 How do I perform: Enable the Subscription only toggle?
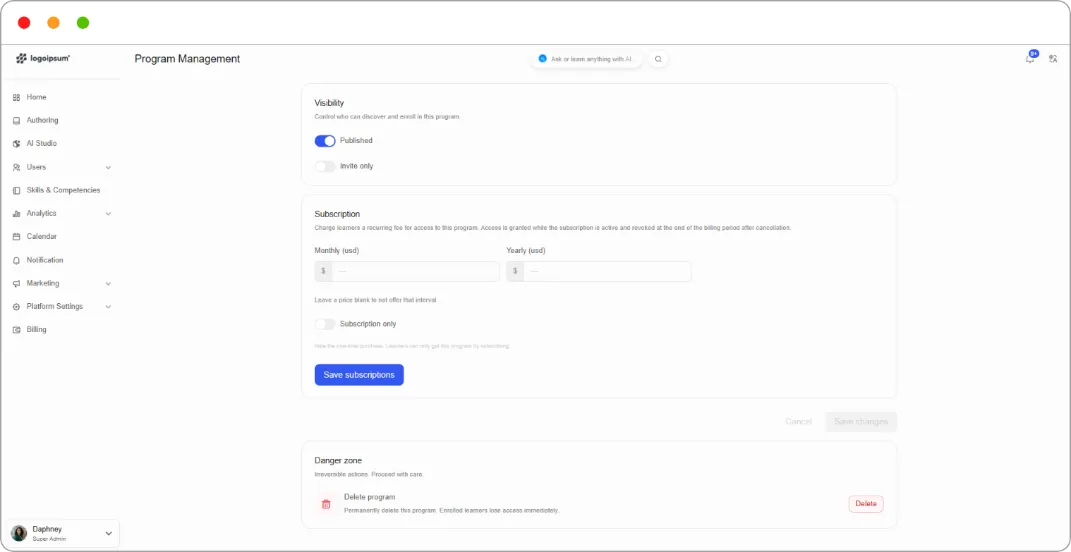[325, 324]
